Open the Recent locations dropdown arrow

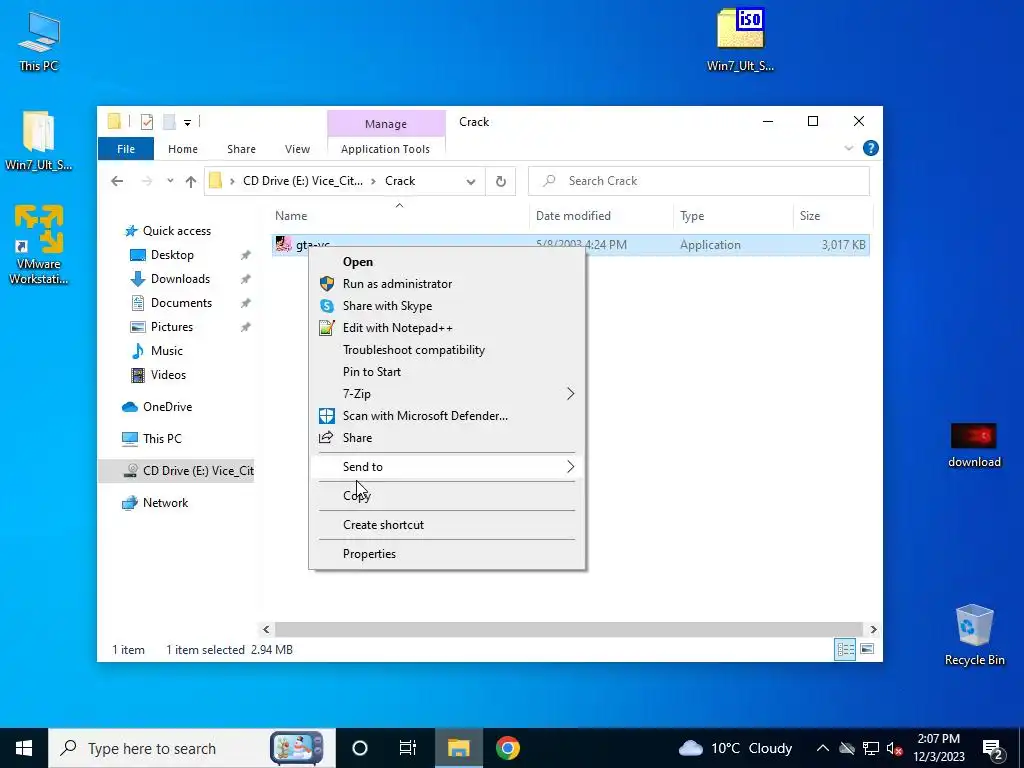(170, 181)
